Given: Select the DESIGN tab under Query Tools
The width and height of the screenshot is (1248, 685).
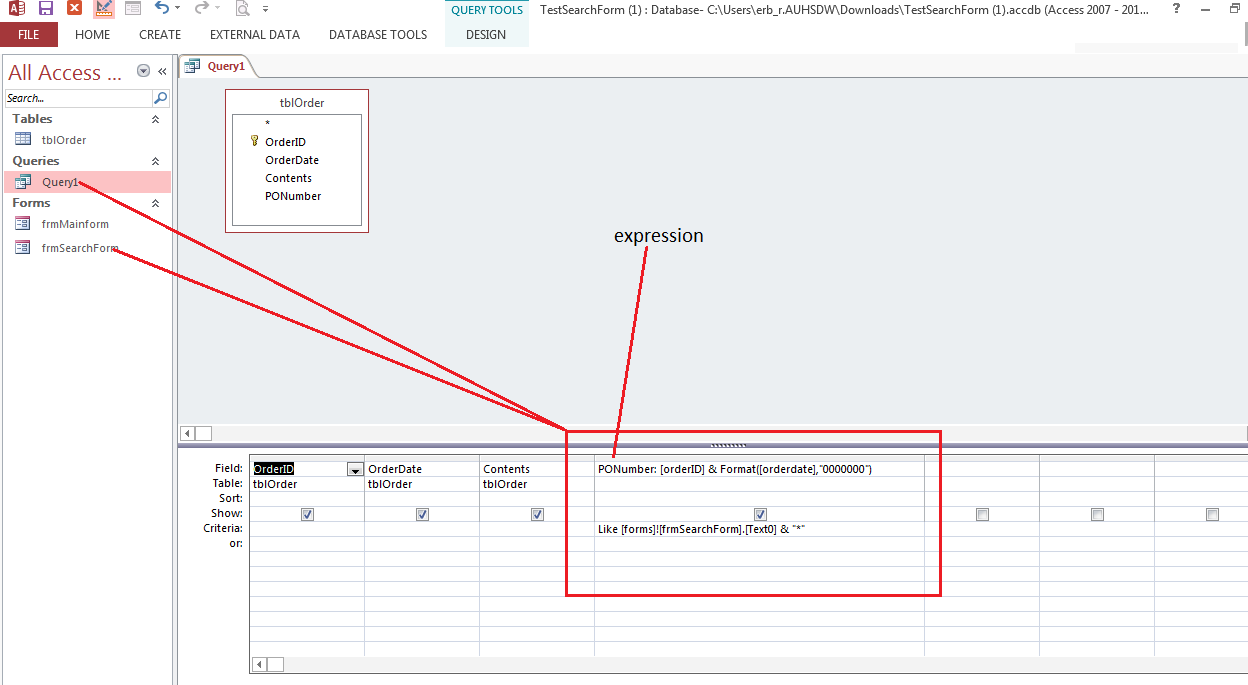Looking at the screenshot, I should (x=486, y=34).
